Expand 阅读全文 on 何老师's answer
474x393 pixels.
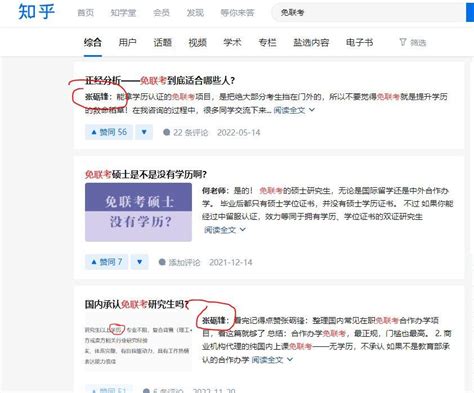tap(220, 230)
